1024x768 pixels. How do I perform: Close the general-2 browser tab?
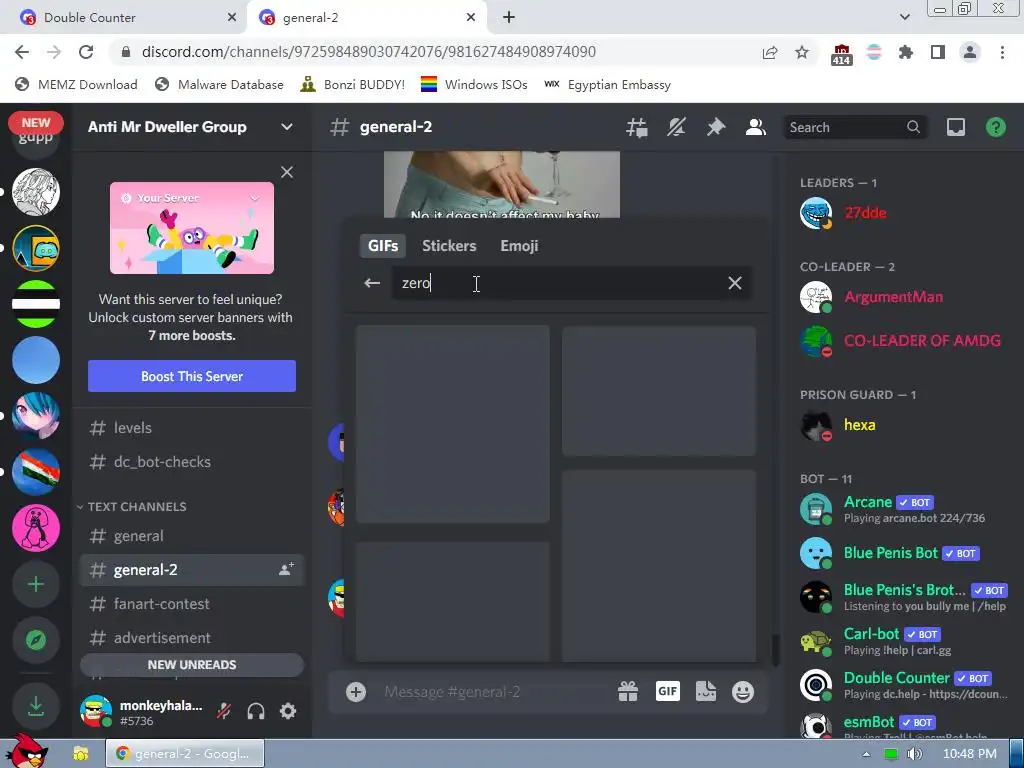click(471, 18)
